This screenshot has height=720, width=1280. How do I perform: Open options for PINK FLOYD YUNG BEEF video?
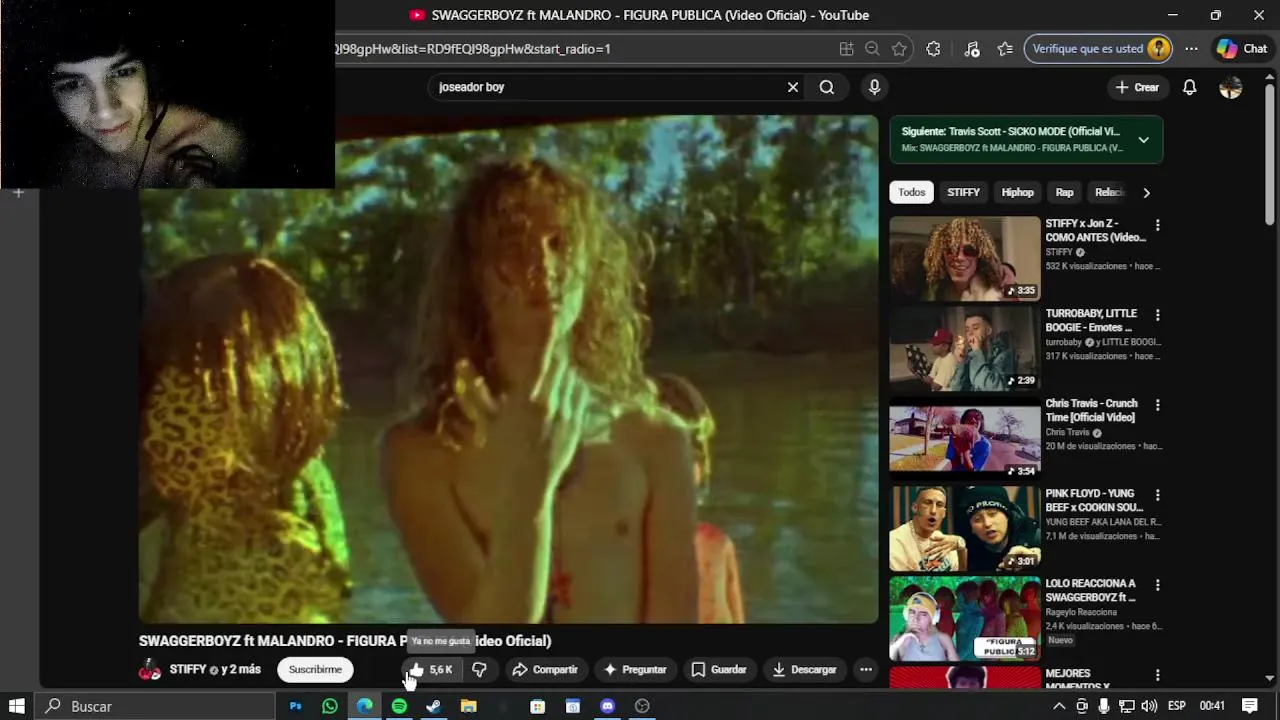[x=1157, y=495]
